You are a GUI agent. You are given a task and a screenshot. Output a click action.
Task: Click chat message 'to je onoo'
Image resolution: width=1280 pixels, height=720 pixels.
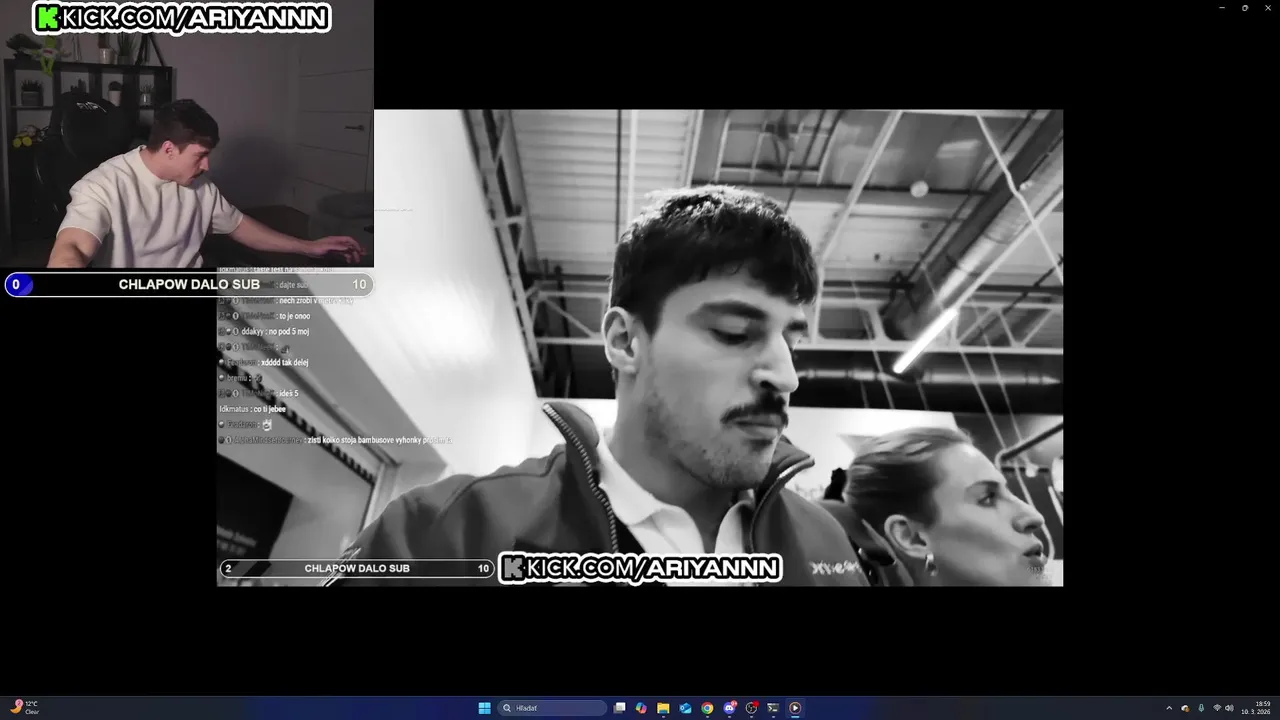294,316
